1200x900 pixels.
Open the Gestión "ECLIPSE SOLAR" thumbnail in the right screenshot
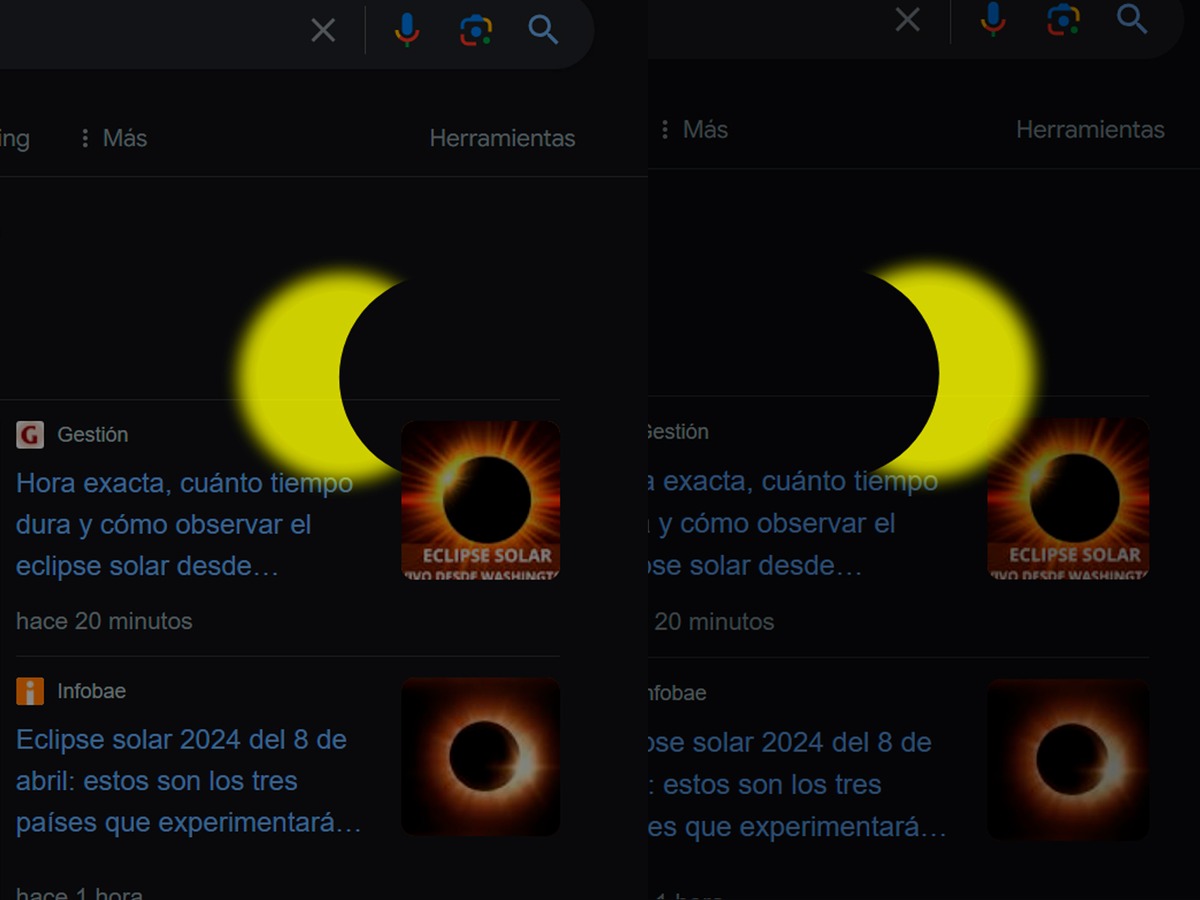click(1068, 498)
